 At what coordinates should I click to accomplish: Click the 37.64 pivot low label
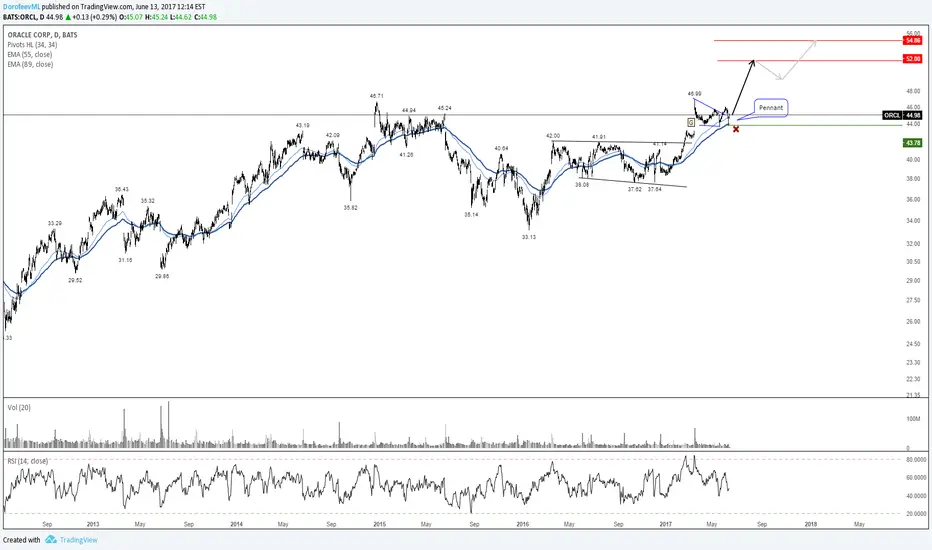click(x=654, y=189)
